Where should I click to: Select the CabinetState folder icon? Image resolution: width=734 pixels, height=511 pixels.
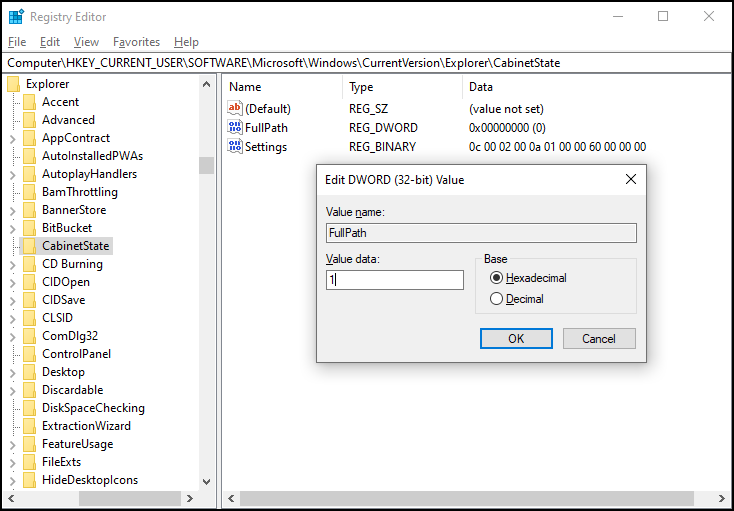(29, 246)
